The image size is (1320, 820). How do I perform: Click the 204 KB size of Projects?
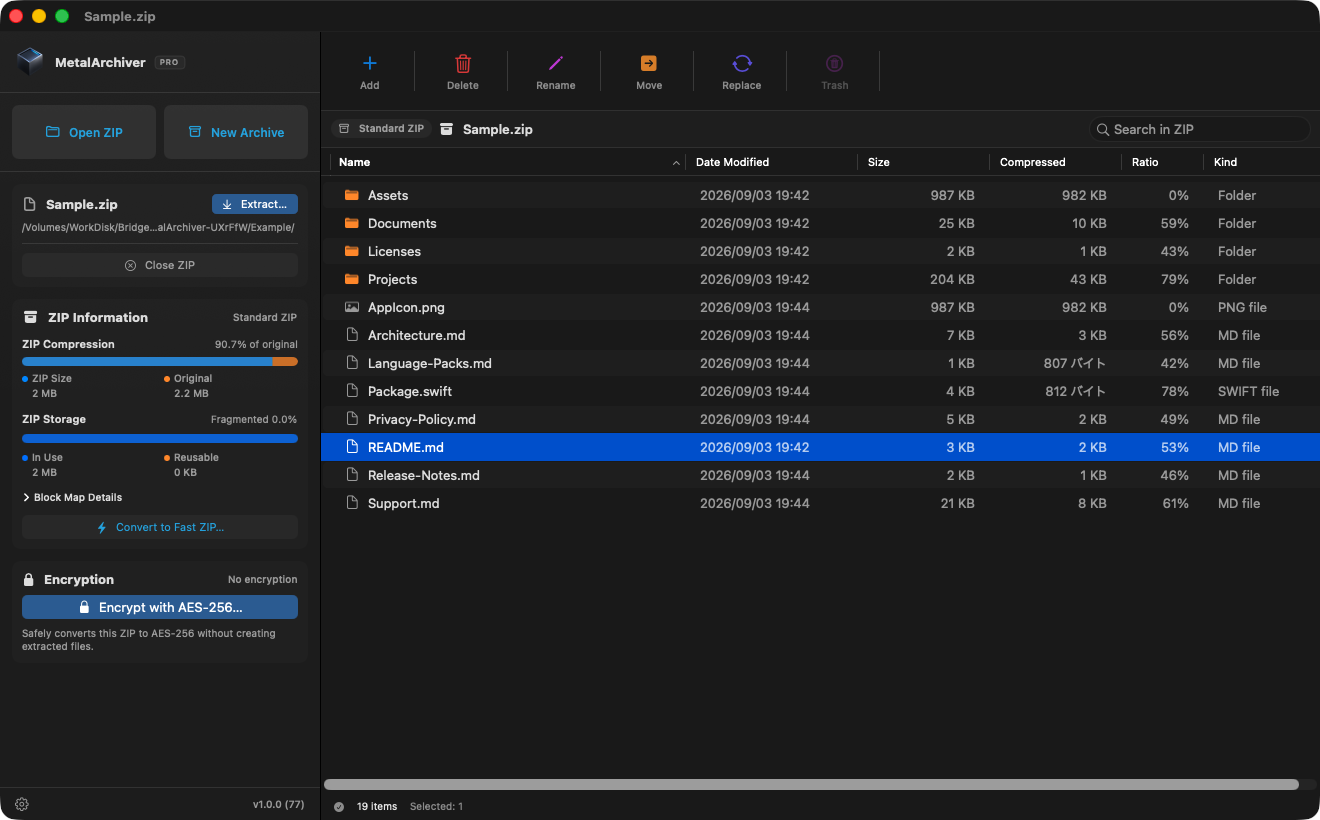(953, 279)
